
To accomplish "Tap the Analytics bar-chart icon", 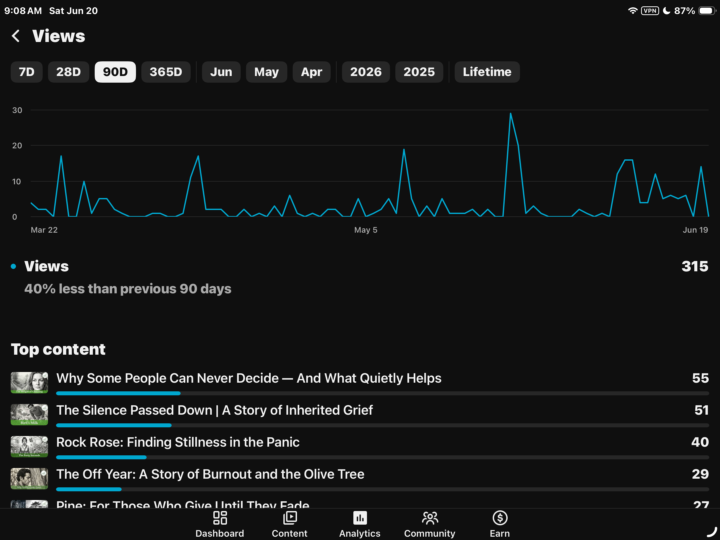I will pos(360,518).
